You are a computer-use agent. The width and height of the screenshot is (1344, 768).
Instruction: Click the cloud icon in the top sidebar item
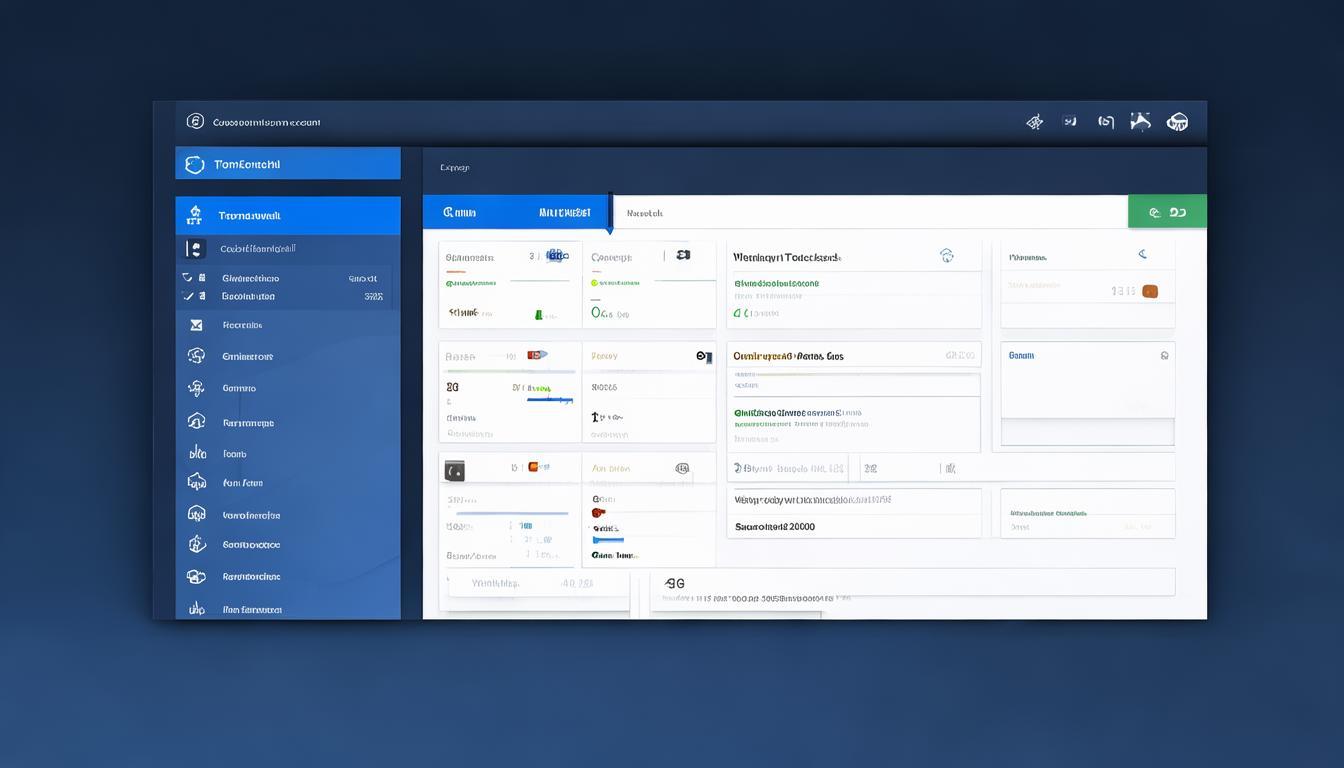tap(195, 164)
